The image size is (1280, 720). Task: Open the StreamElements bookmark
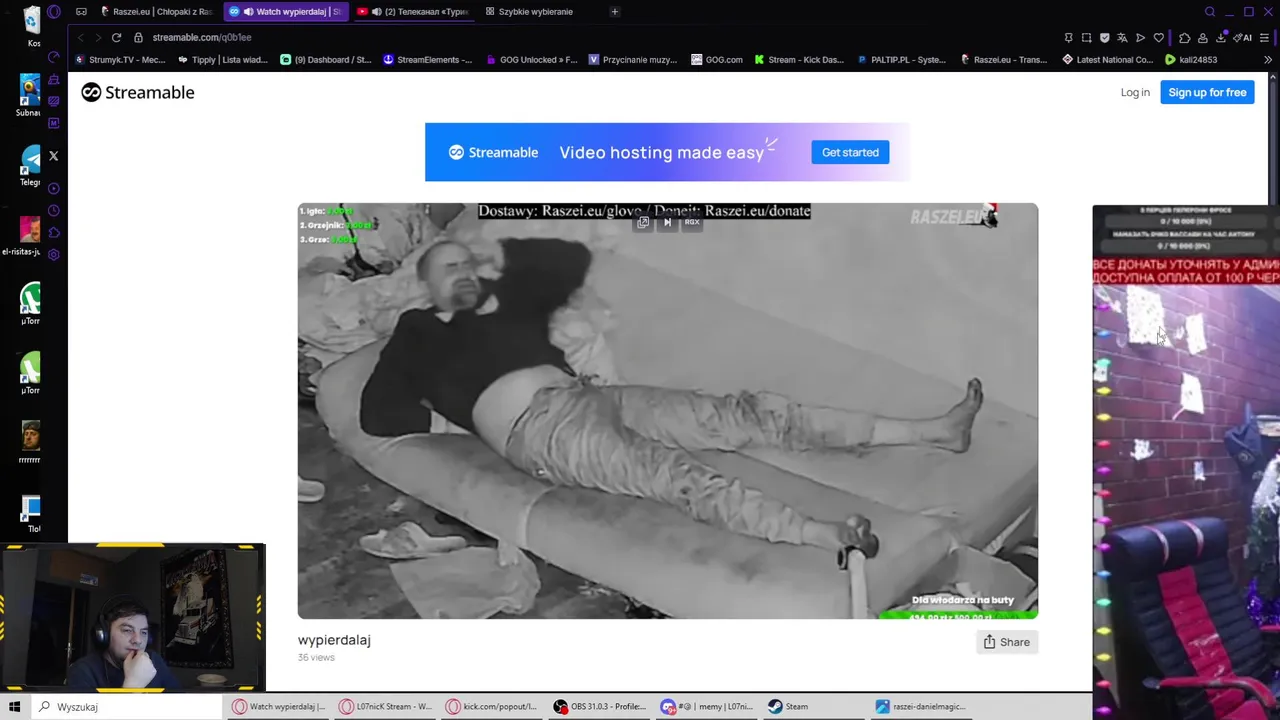pos(428,60)
